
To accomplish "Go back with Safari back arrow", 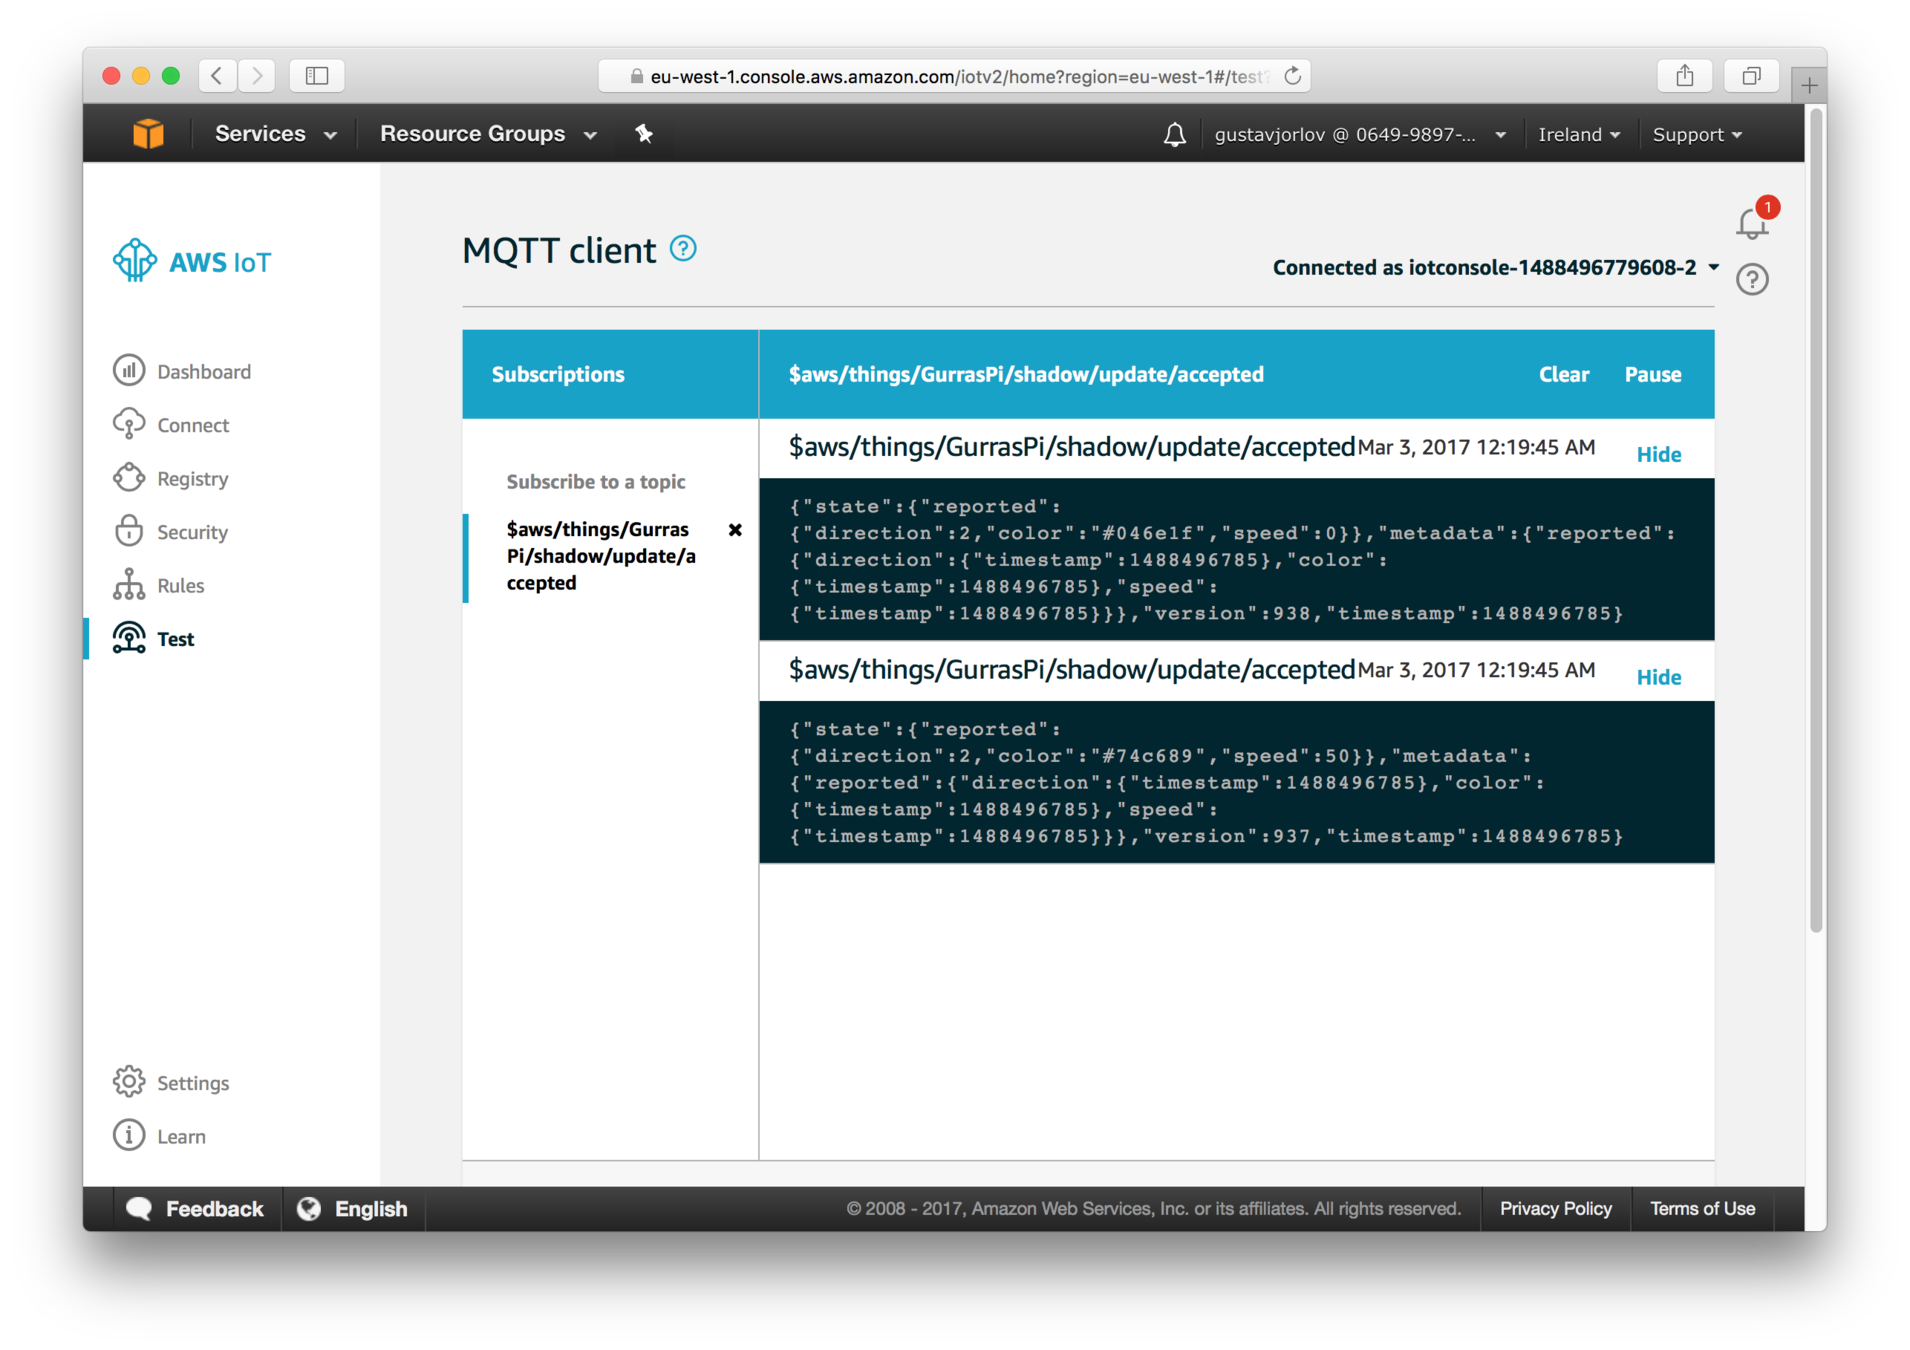I will click(217, 75).
